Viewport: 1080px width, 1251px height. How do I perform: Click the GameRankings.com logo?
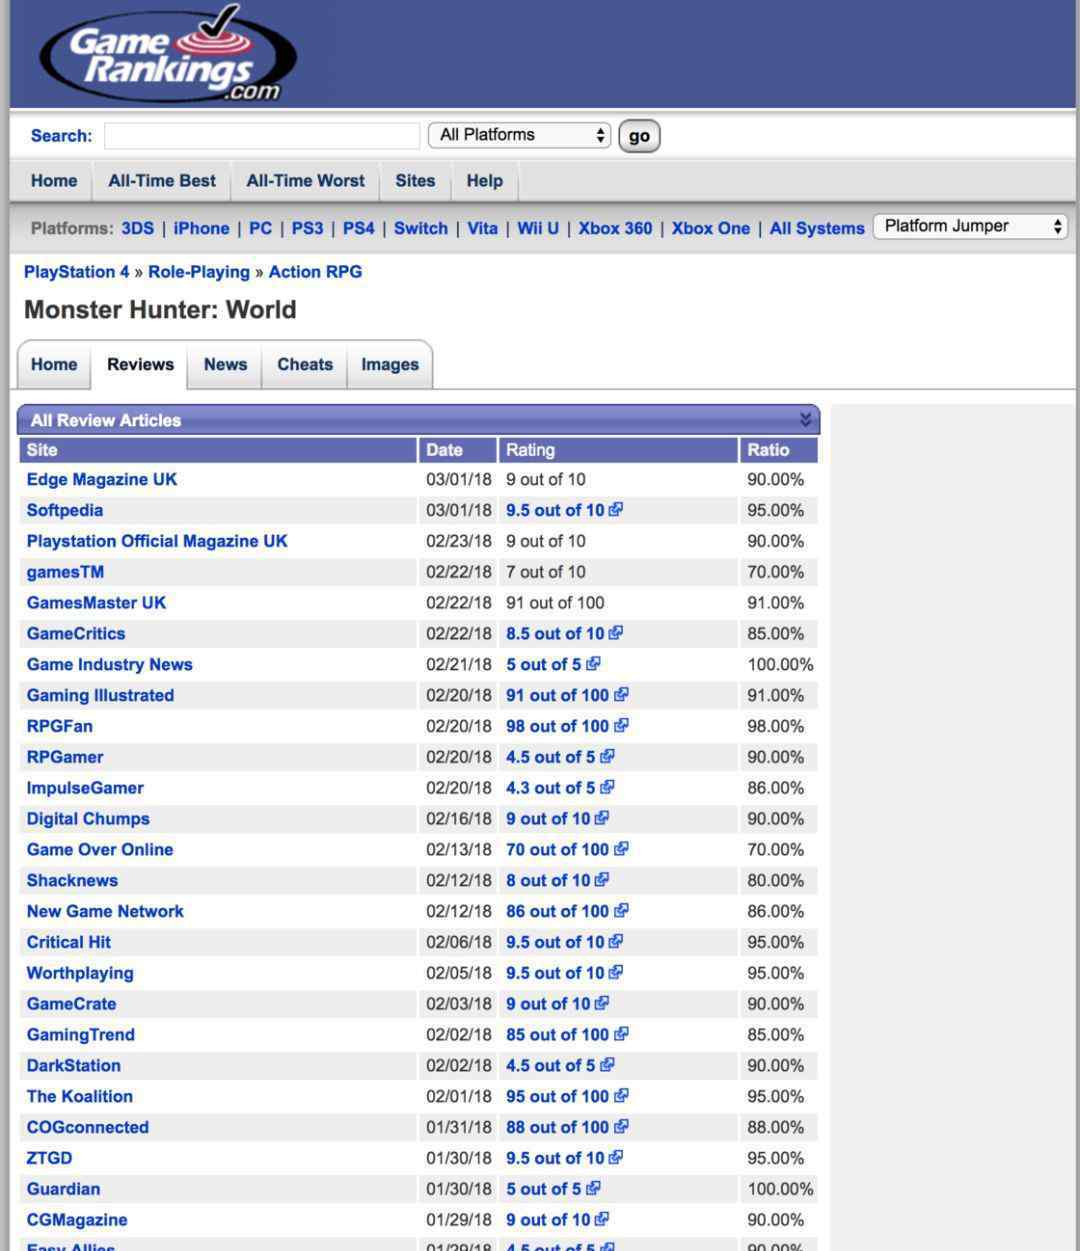click(x=168, y=54)
